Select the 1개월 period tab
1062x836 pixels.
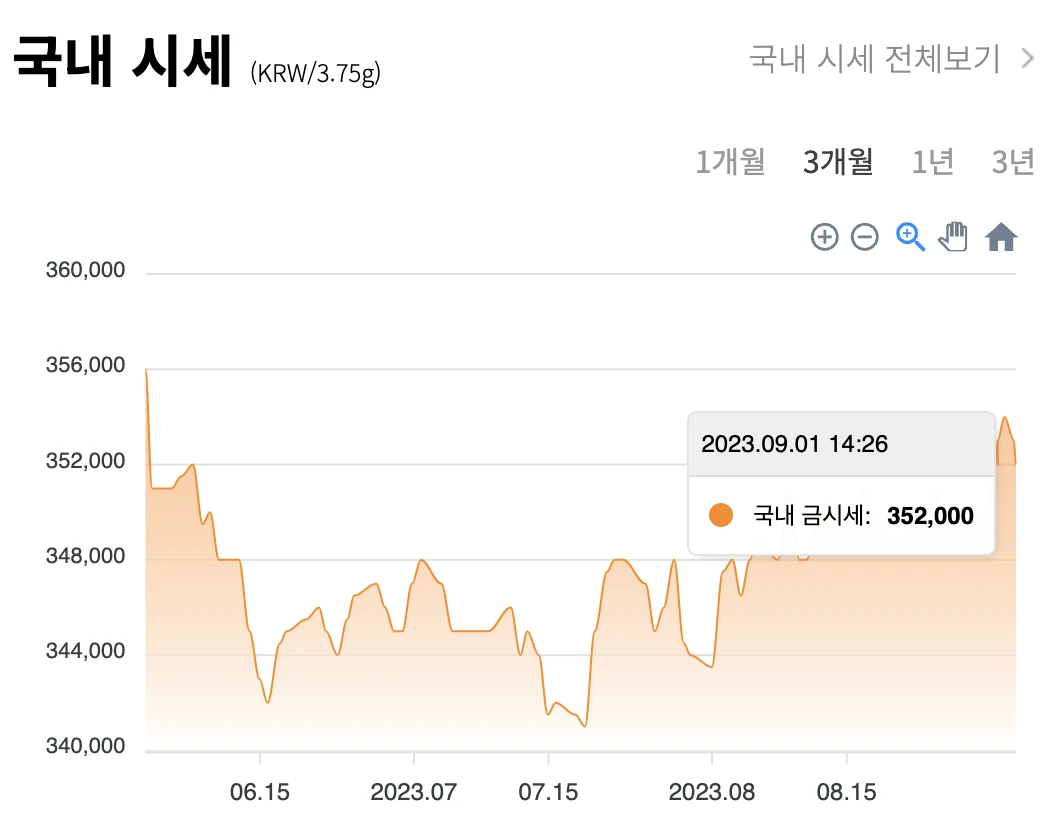732,161
